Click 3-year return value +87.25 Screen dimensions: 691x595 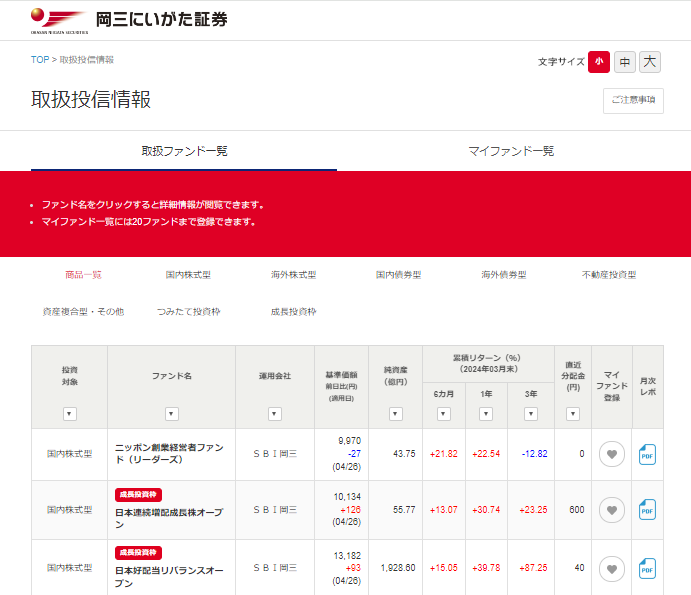533,568
